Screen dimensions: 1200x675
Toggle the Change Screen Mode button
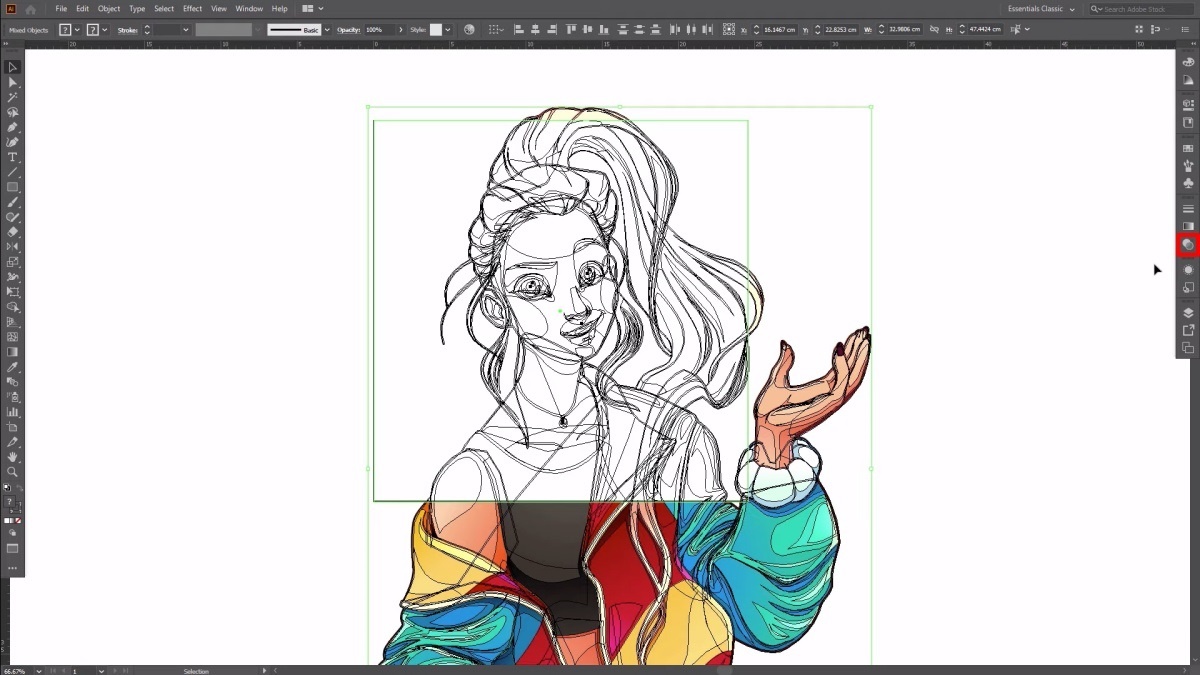point(13,548)
